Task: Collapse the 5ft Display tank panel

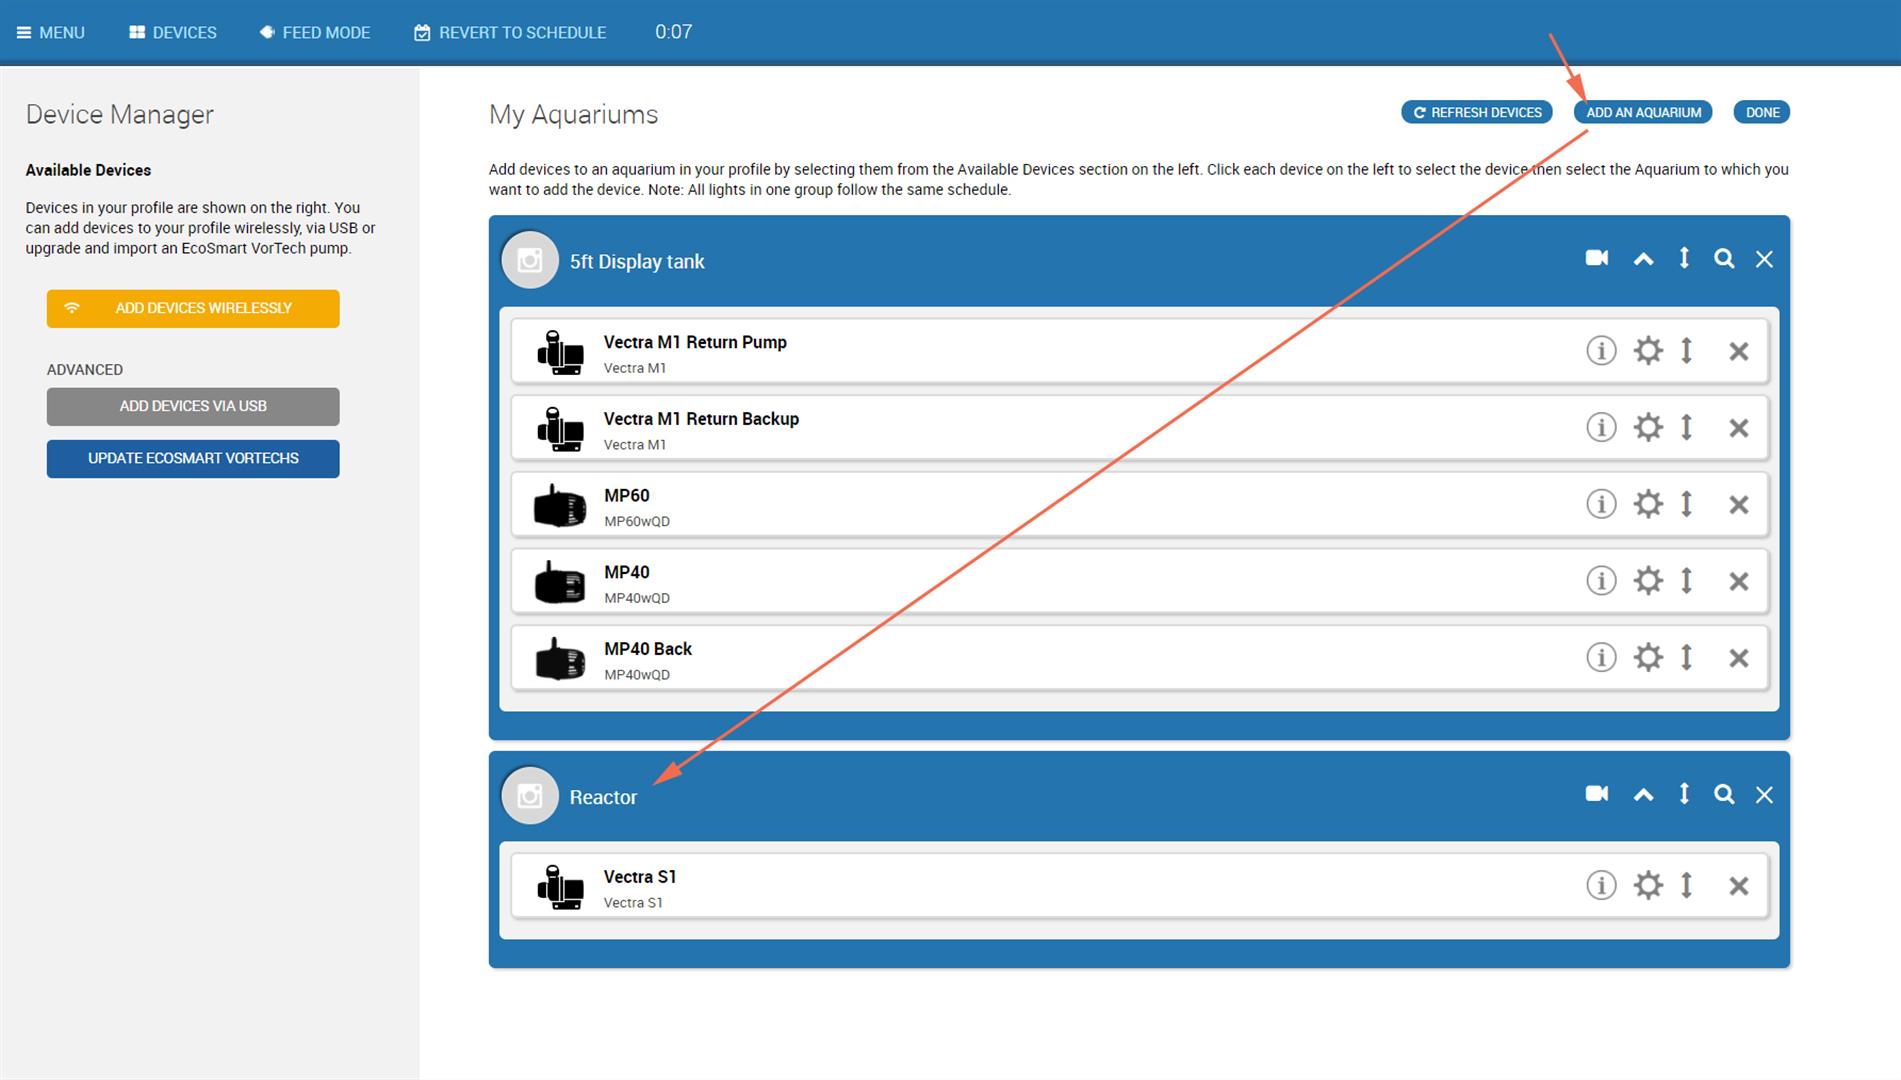Action: point(1643,259)
